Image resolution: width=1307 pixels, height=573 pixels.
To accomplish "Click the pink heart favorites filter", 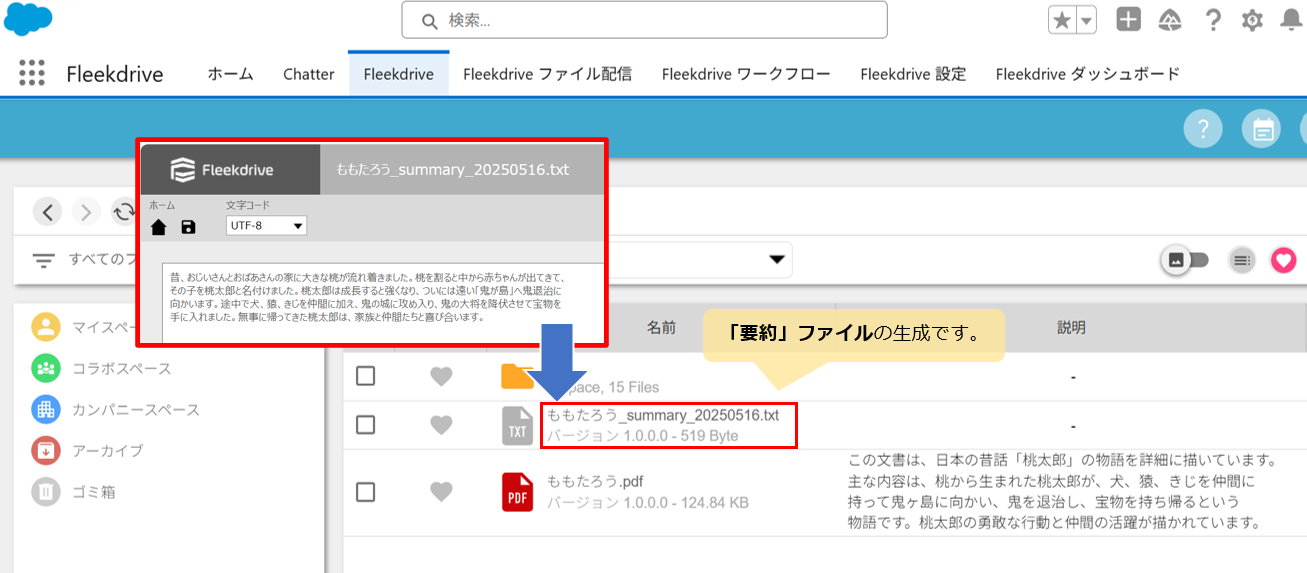I will click(1284, 260).
